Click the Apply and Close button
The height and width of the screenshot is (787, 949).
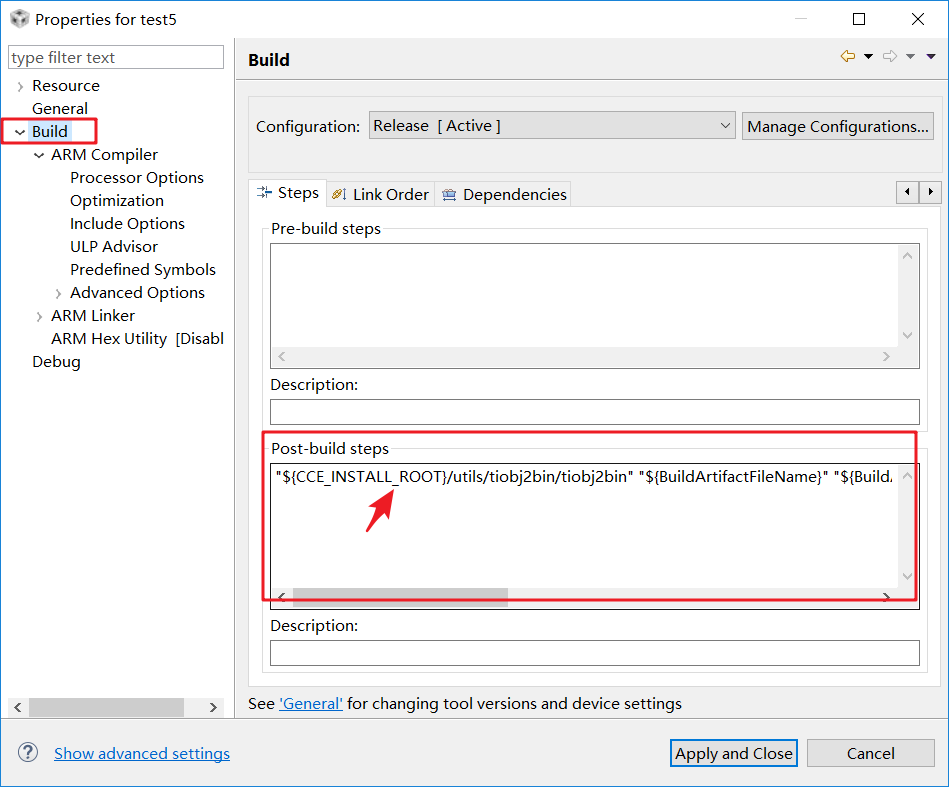tap(733, 753)
